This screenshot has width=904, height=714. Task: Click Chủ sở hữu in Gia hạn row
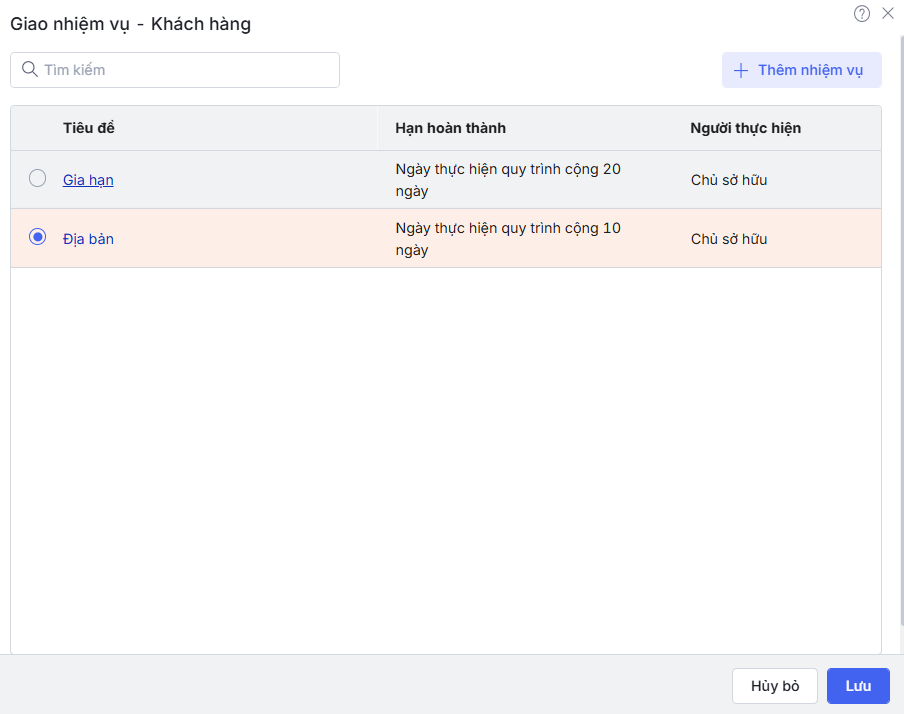[729, 180]
